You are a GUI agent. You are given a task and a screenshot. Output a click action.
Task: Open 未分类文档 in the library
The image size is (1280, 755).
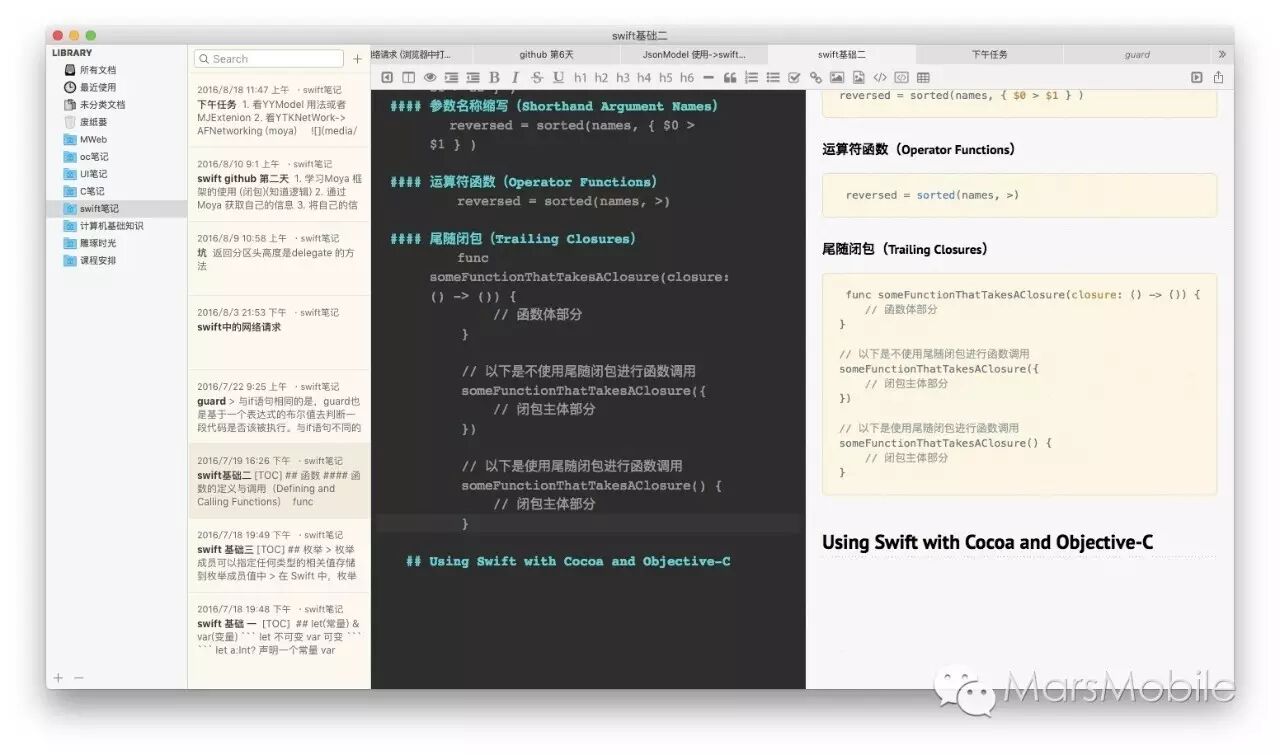(x=116, y=104)
